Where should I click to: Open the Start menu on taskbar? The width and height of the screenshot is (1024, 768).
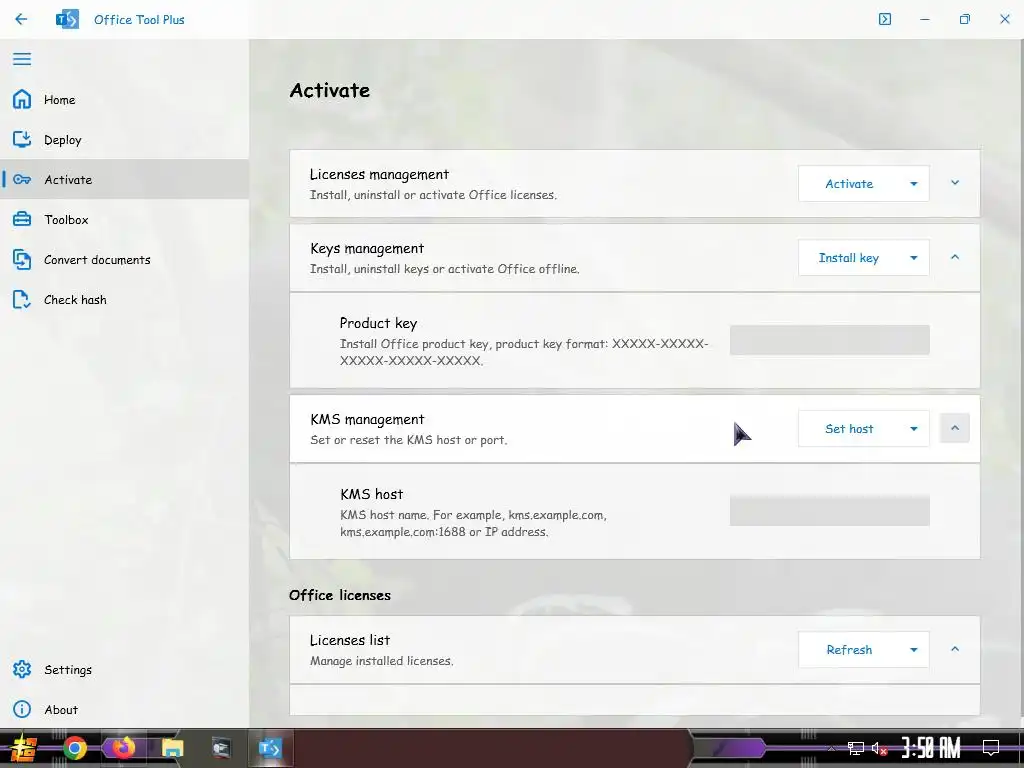point(24,748)
